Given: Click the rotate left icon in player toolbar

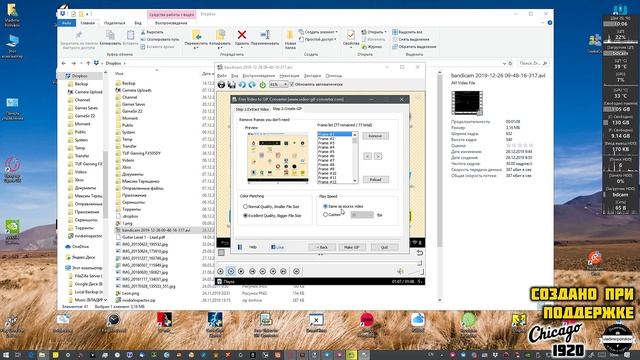Looking at the screenshot, I should tap(242, 84).
